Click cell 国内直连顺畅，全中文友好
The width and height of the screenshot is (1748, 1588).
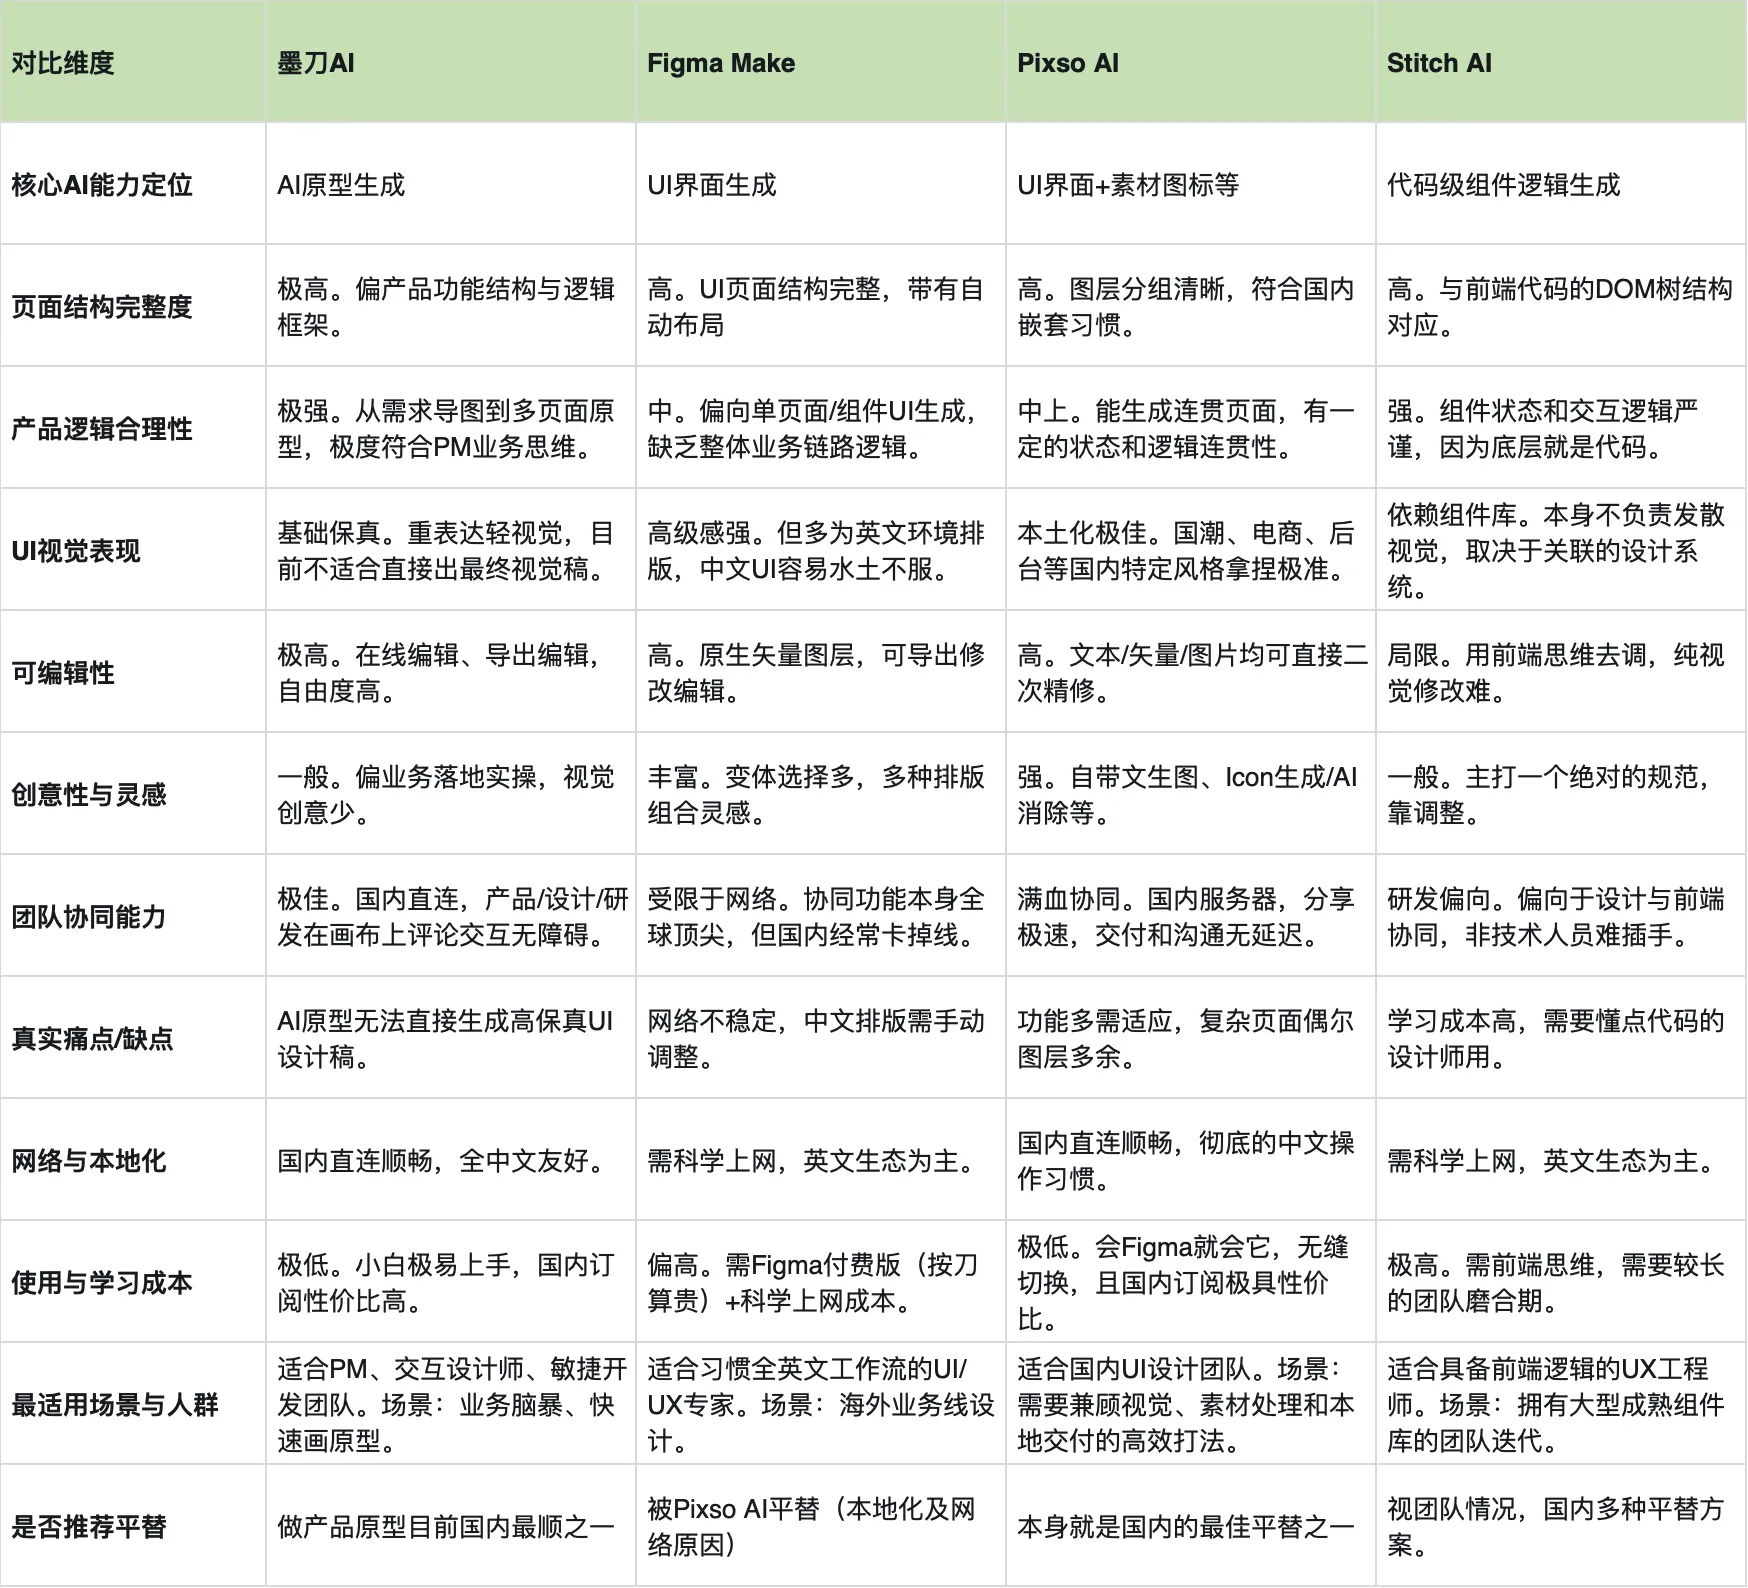pos(451,1160)
